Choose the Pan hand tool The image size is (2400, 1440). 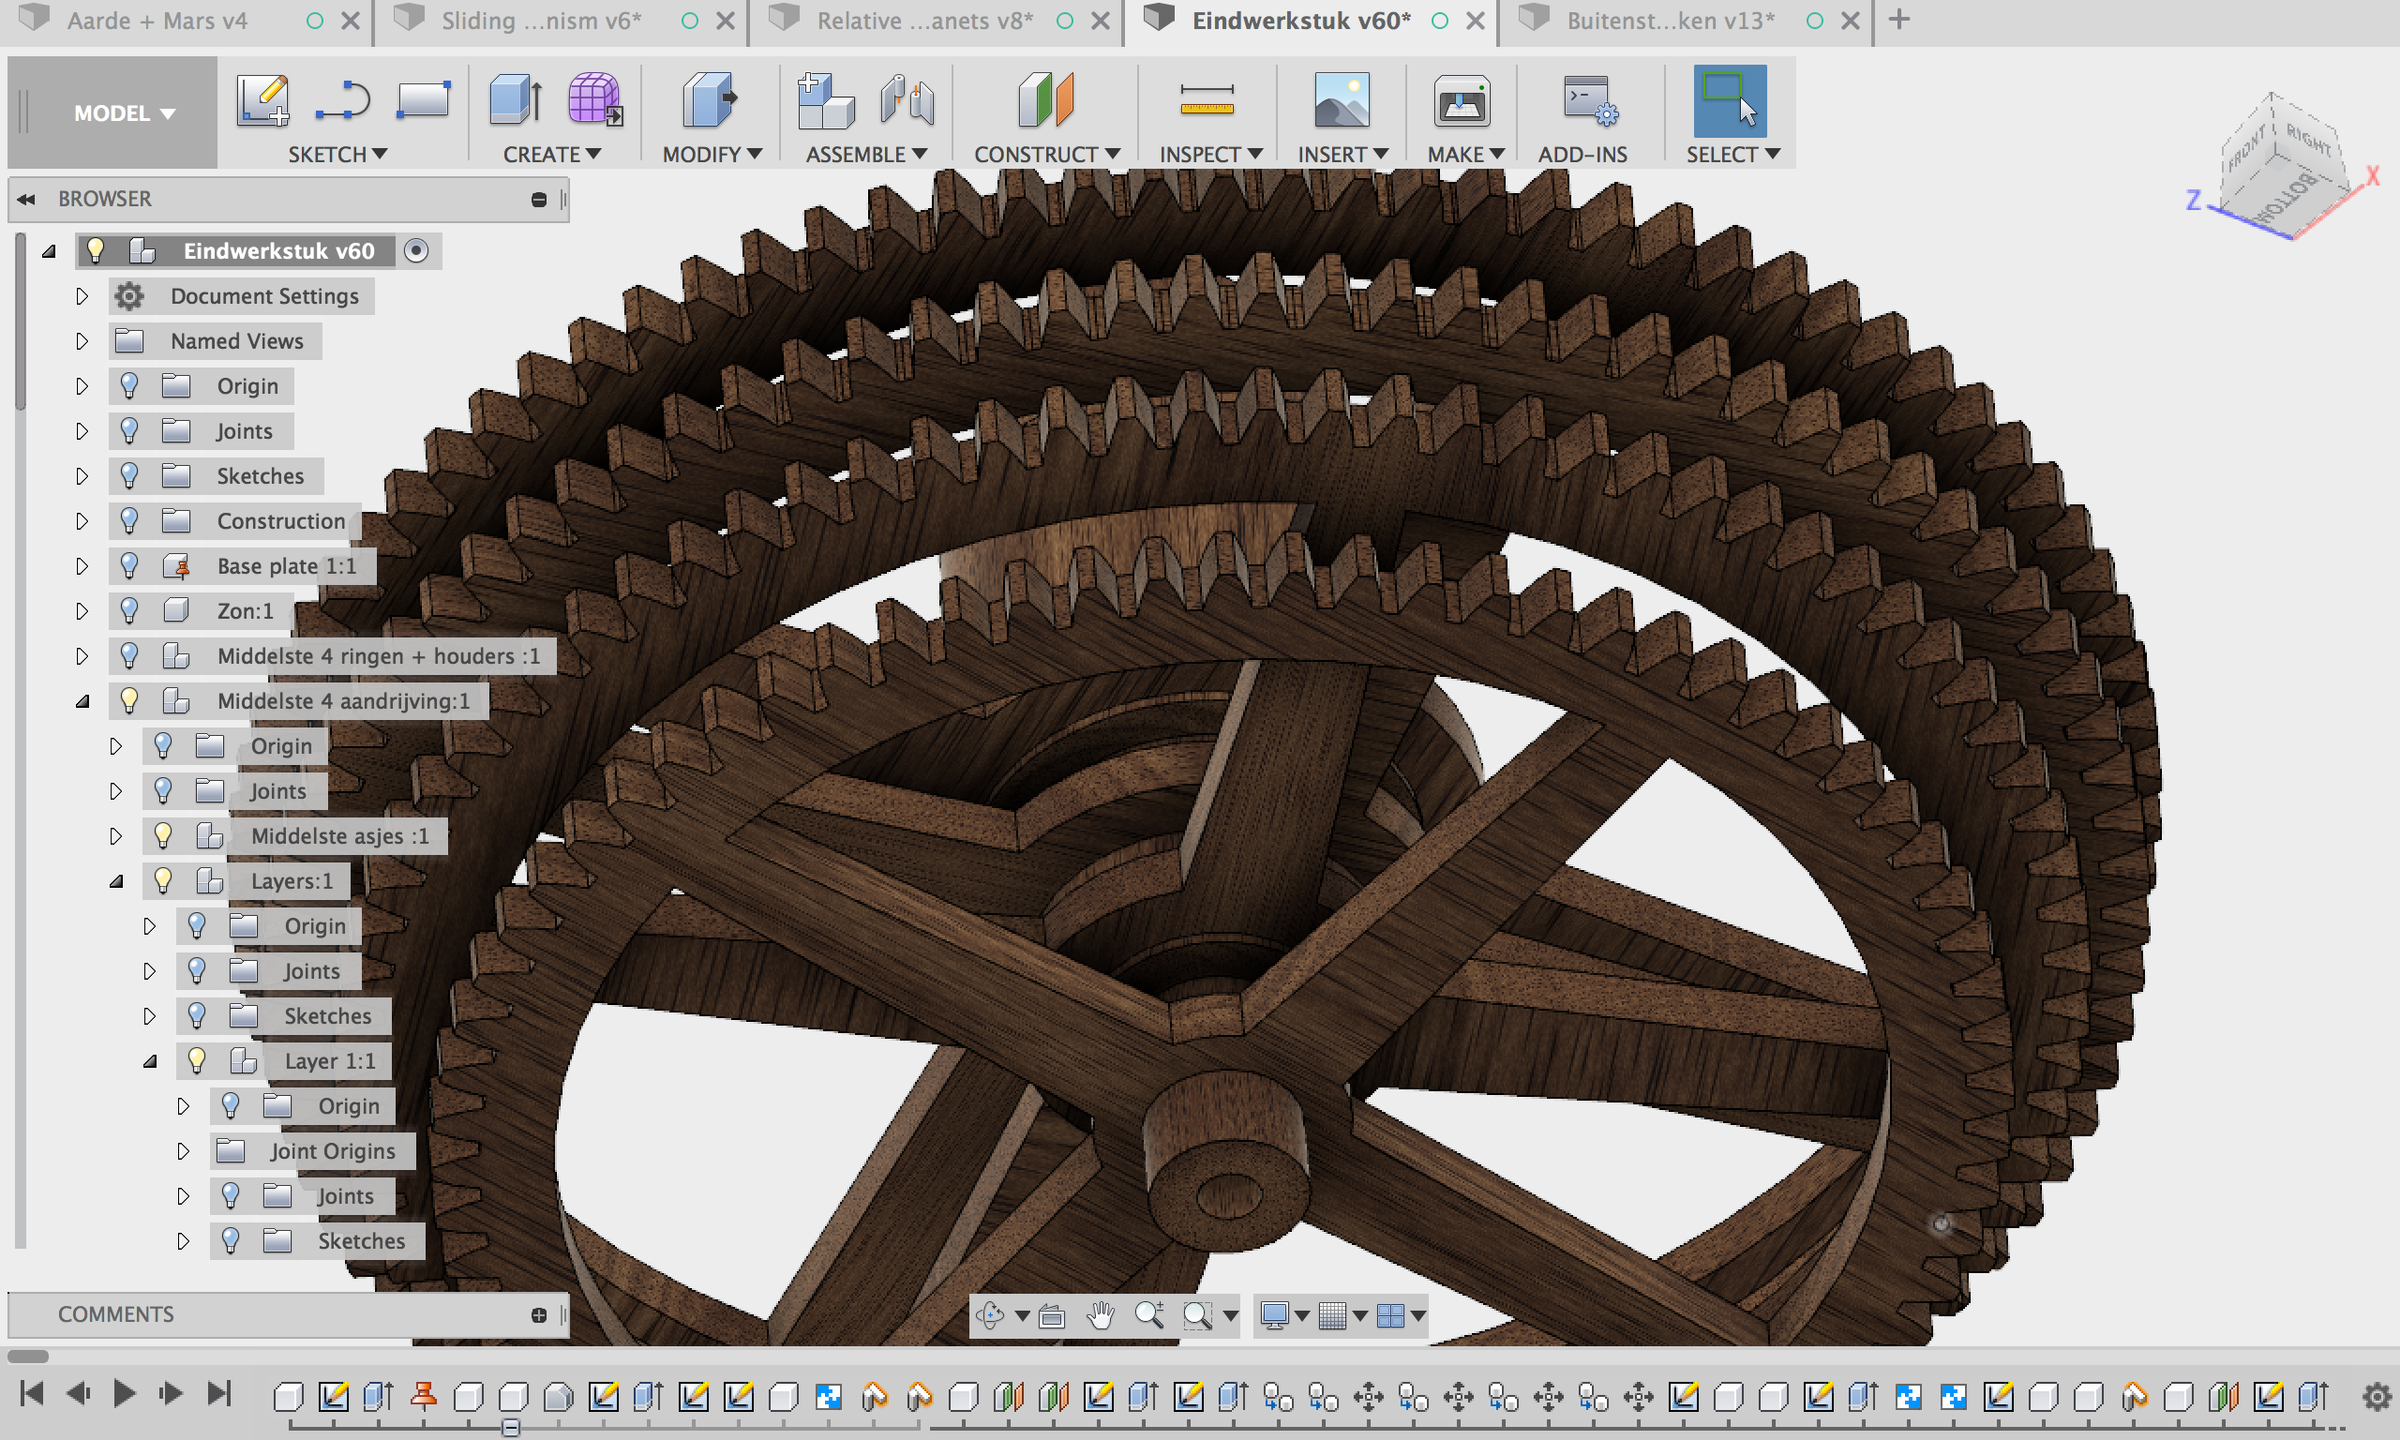click(x=1100, y=1315)
